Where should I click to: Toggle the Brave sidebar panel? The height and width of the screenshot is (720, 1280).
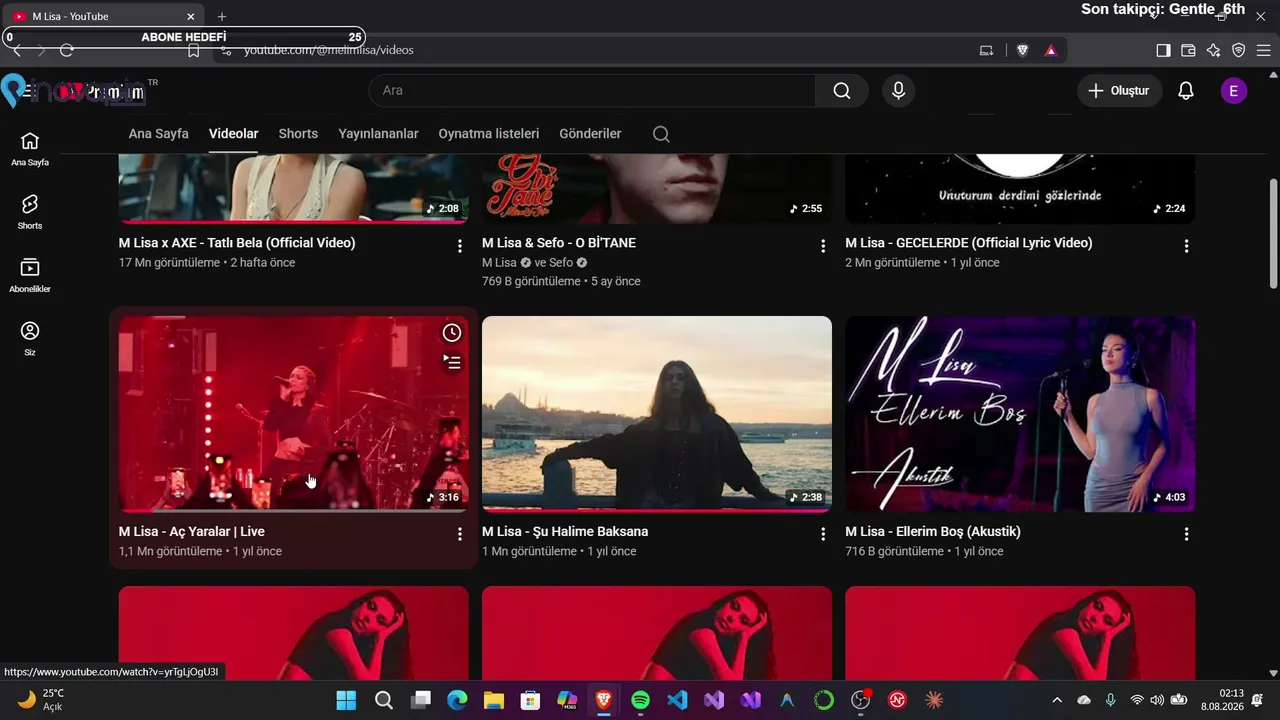tap(1163, 50)
